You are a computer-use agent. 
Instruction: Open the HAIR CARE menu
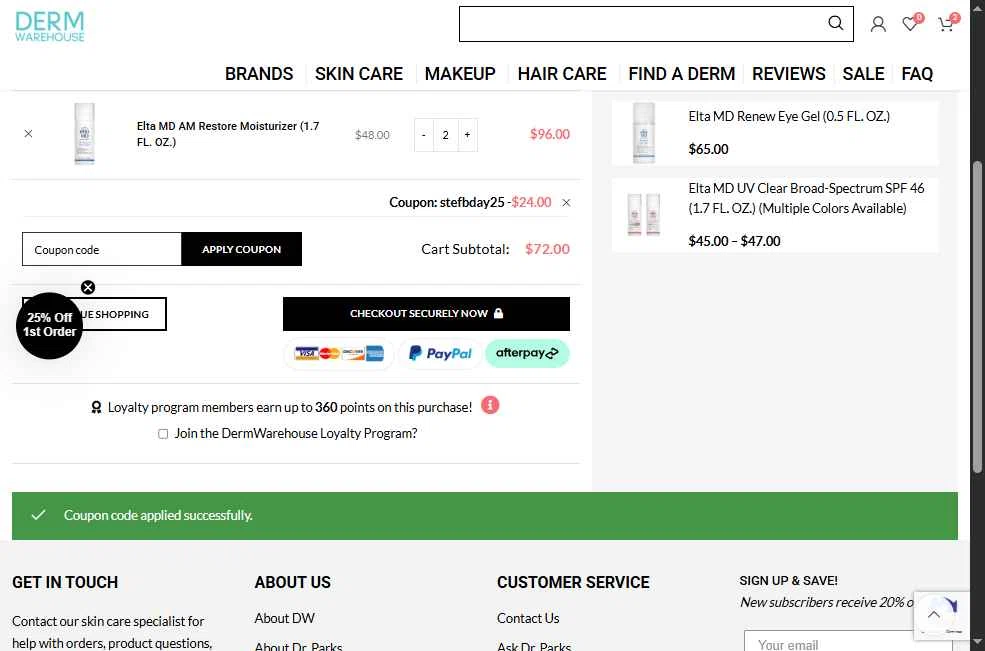[x=562, y=74]
